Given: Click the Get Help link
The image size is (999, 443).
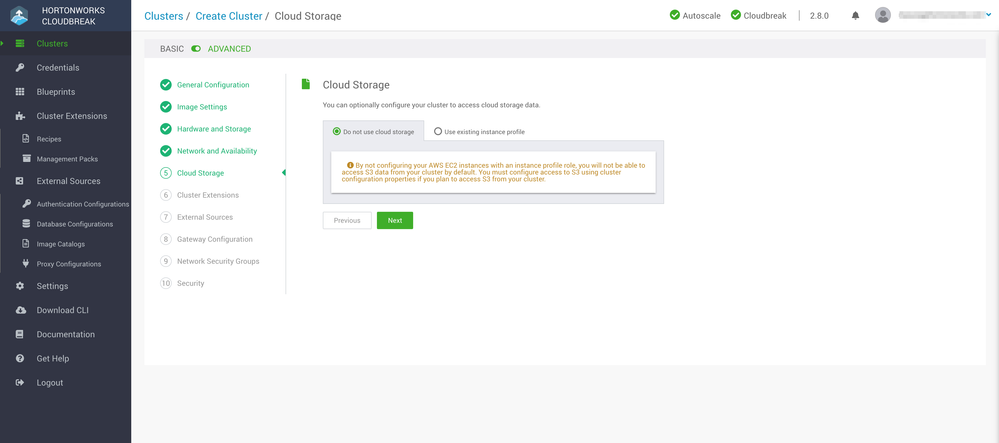Looking at the screenshot, I should click(53, 358).
